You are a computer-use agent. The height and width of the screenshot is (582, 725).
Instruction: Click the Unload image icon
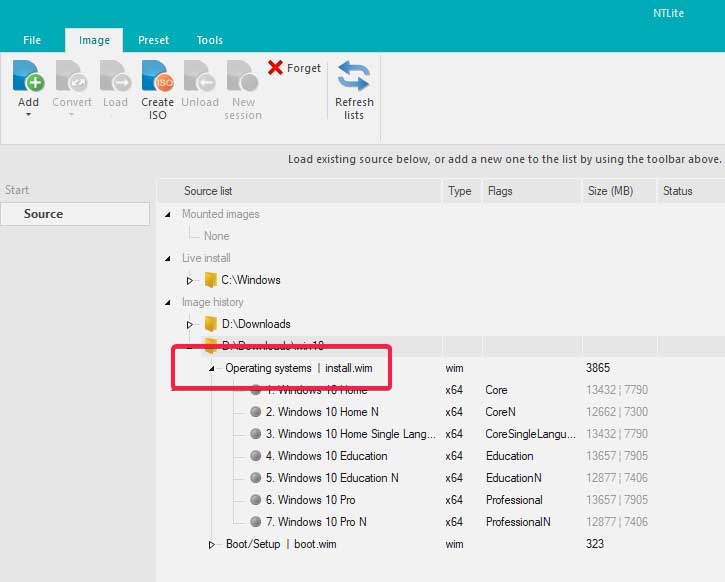point(200,76)
